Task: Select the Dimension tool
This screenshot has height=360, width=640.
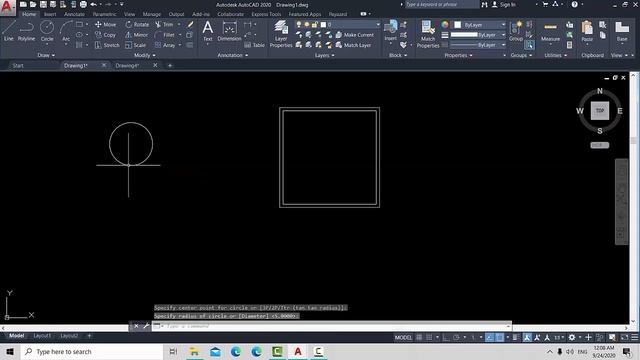Action: (229, 31)
